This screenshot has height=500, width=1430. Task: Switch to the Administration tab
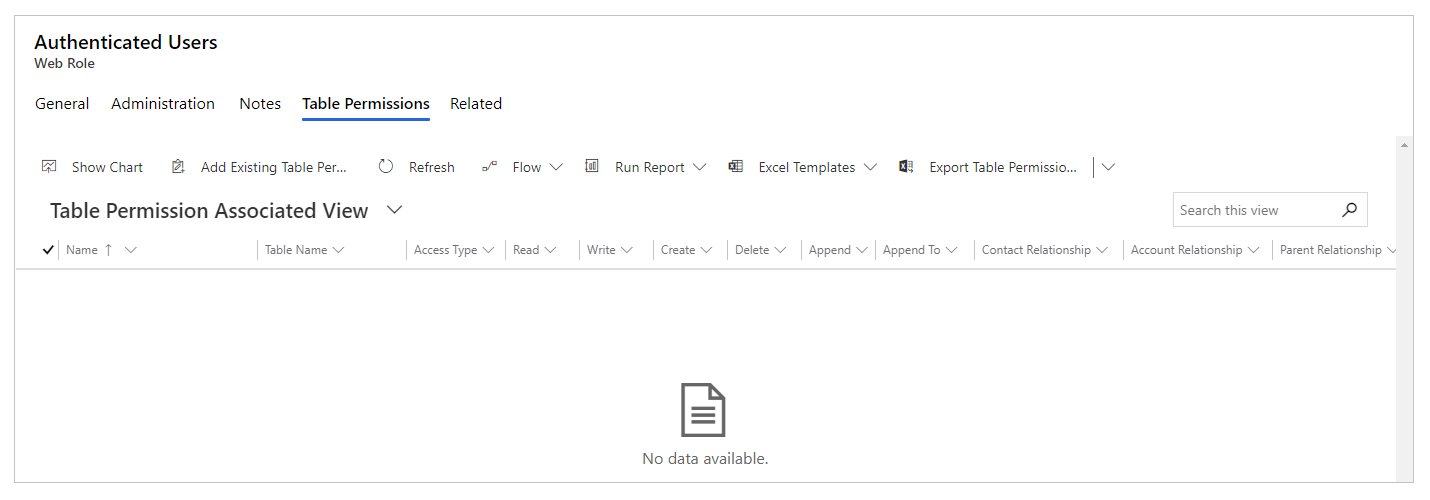(163, 104)
